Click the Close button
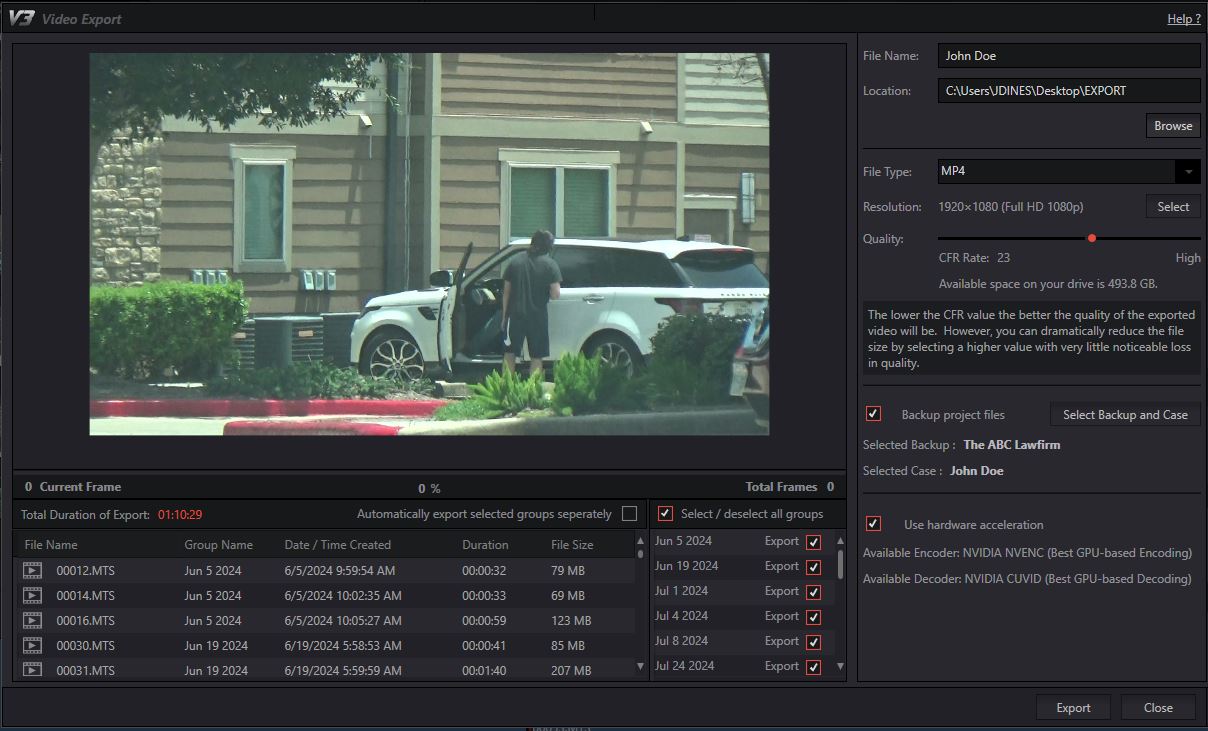Screen dimensions: 1208x731 pos(1158,707)
